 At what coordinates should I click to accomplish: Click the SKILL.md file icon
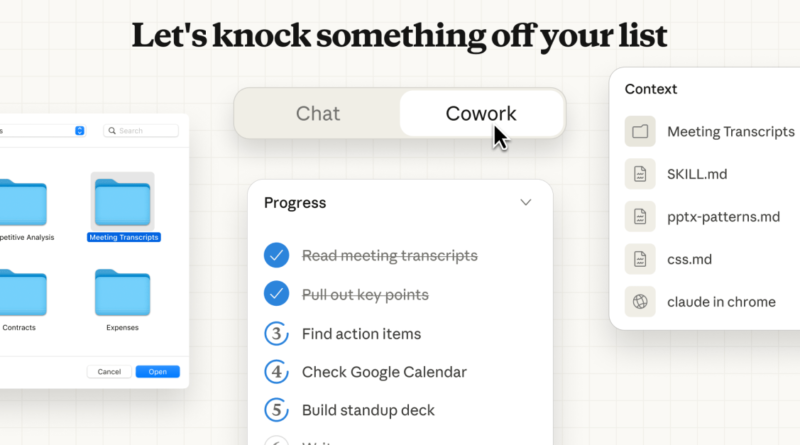coord(640,174)
